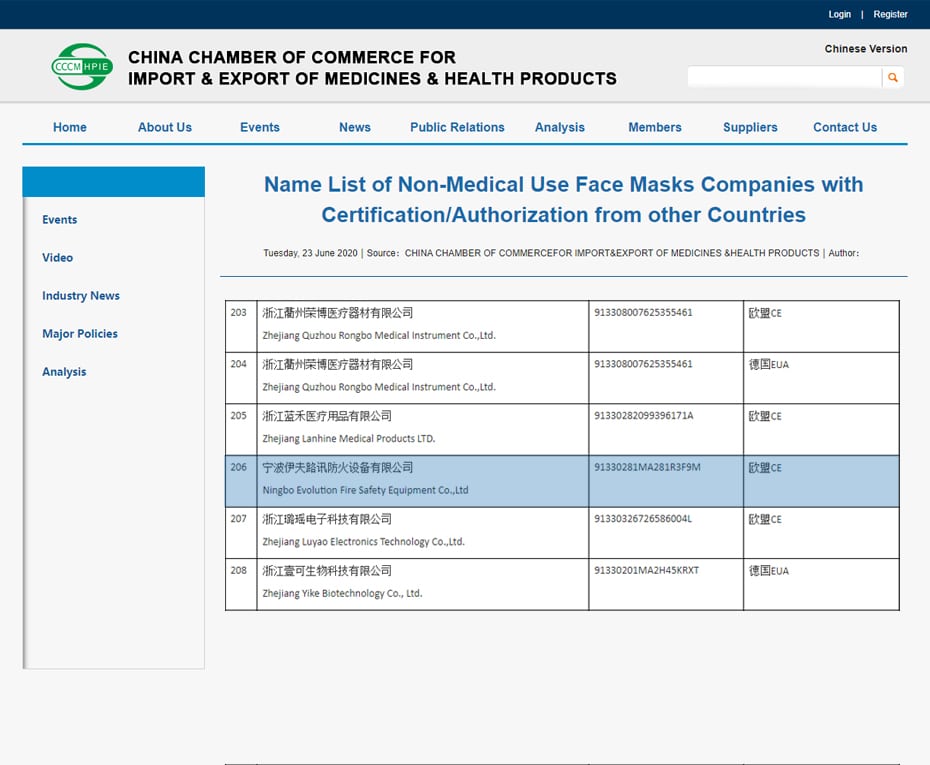Open the Login link
Viewport: 930px width, 765px height.
[x=839, y=14]
